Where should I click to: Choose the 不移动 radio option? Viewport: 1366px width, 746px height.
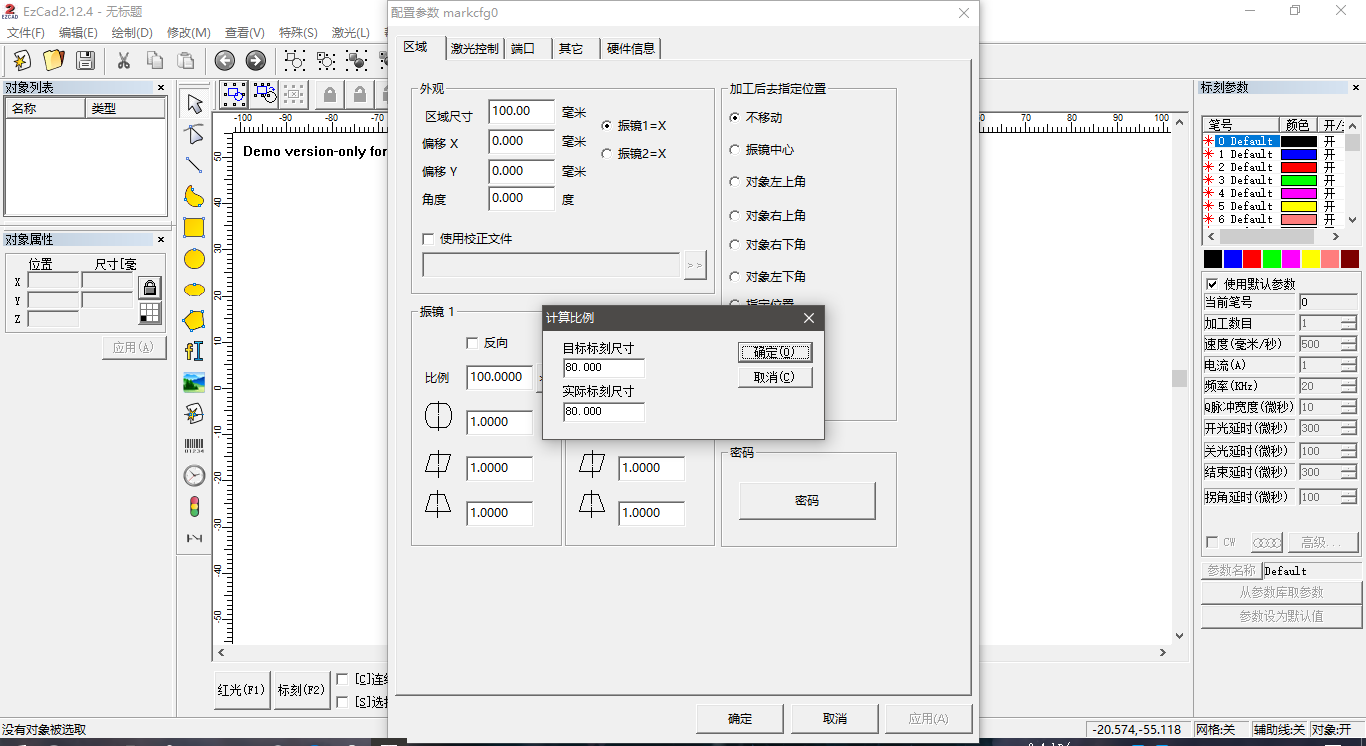tap(735, 118)
